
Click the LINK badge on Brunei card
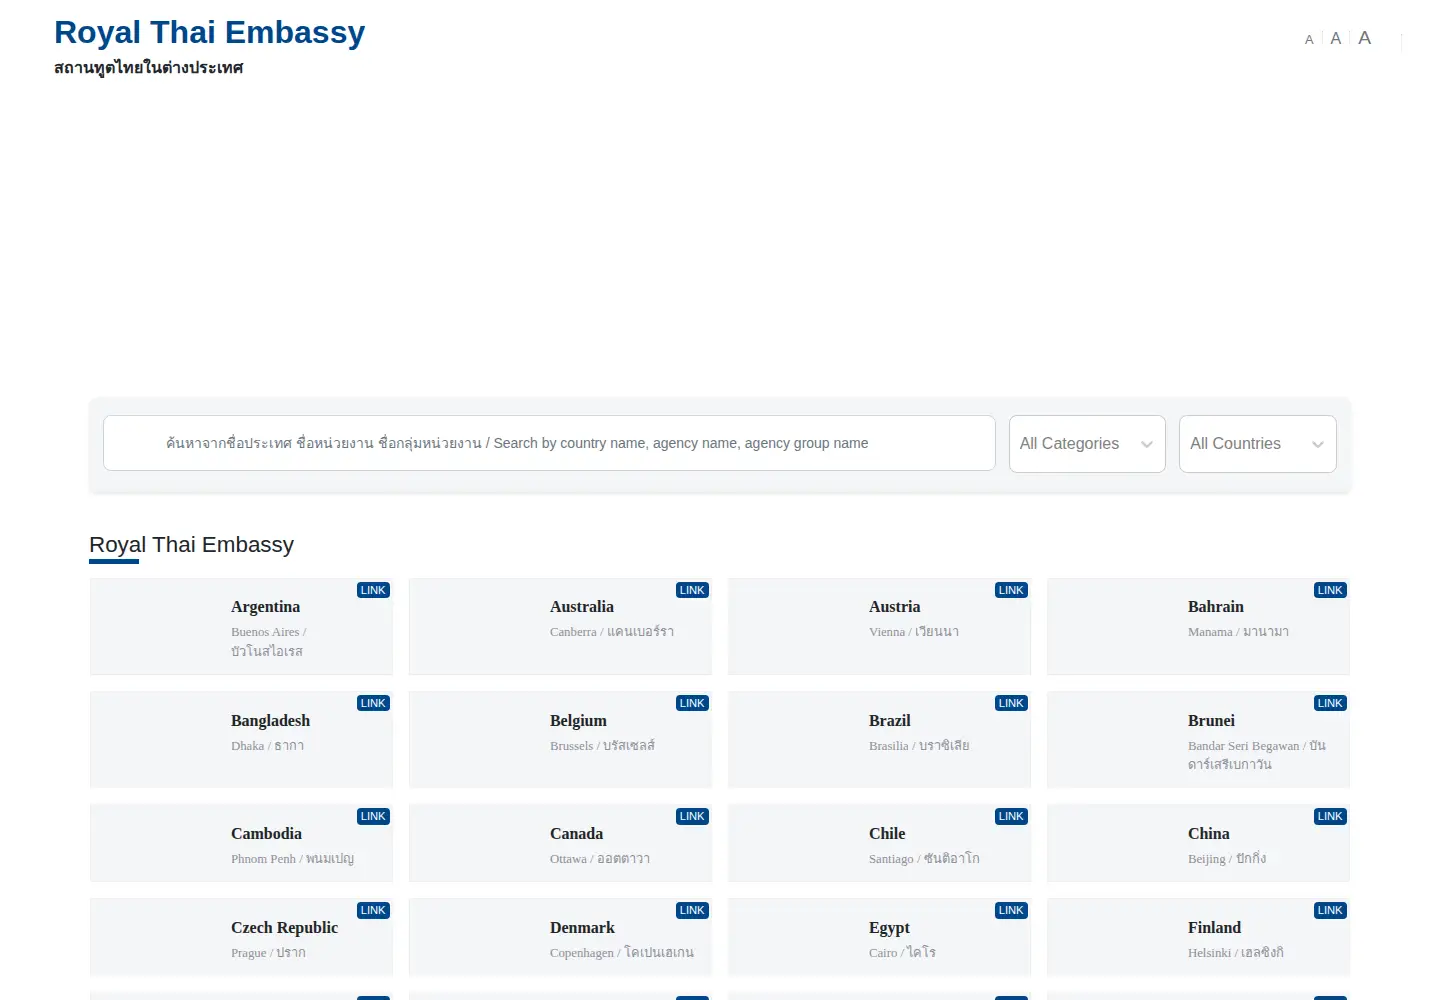click(x=1330, y=703)
